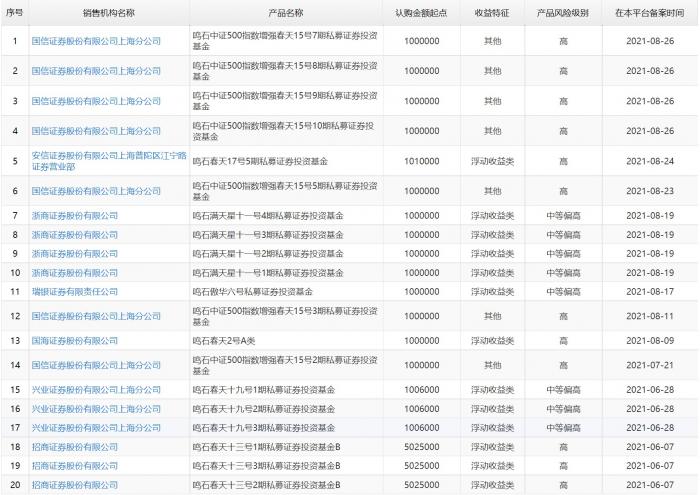700x495 pixels.
Task: Select product 鸣石中证500指数增强春天15号2期
Action: [x=285, y=366]
